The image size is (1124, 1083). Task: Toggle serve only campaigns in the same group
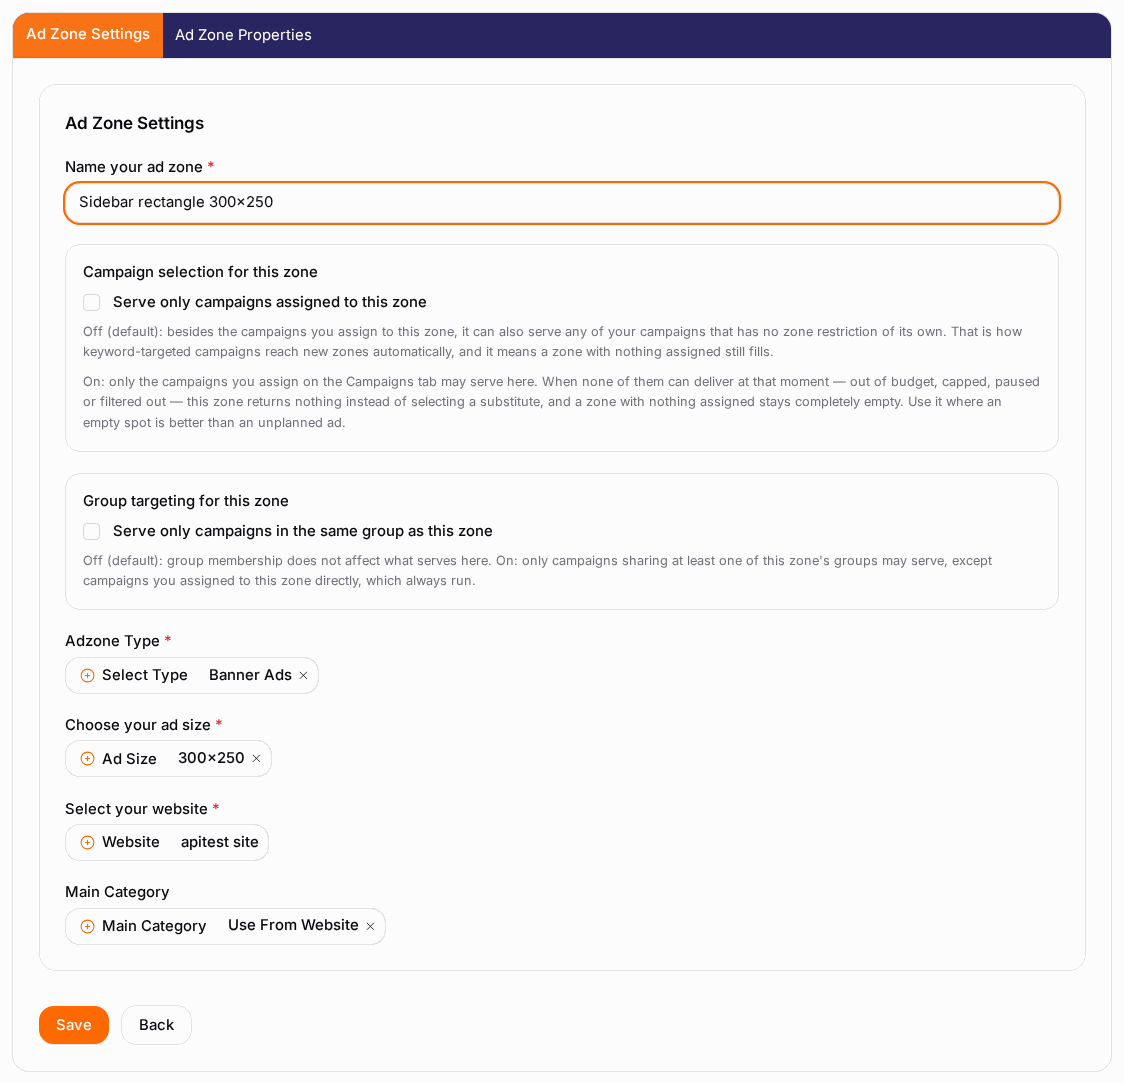click(x=92, y=531)
